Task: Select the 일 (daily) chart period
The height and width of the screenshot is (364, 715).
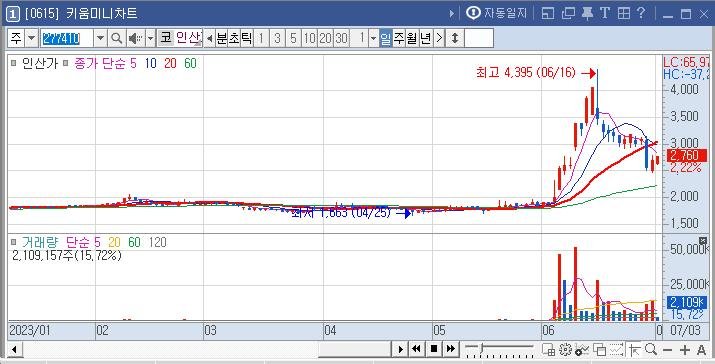Action: (x=386, y=39)
